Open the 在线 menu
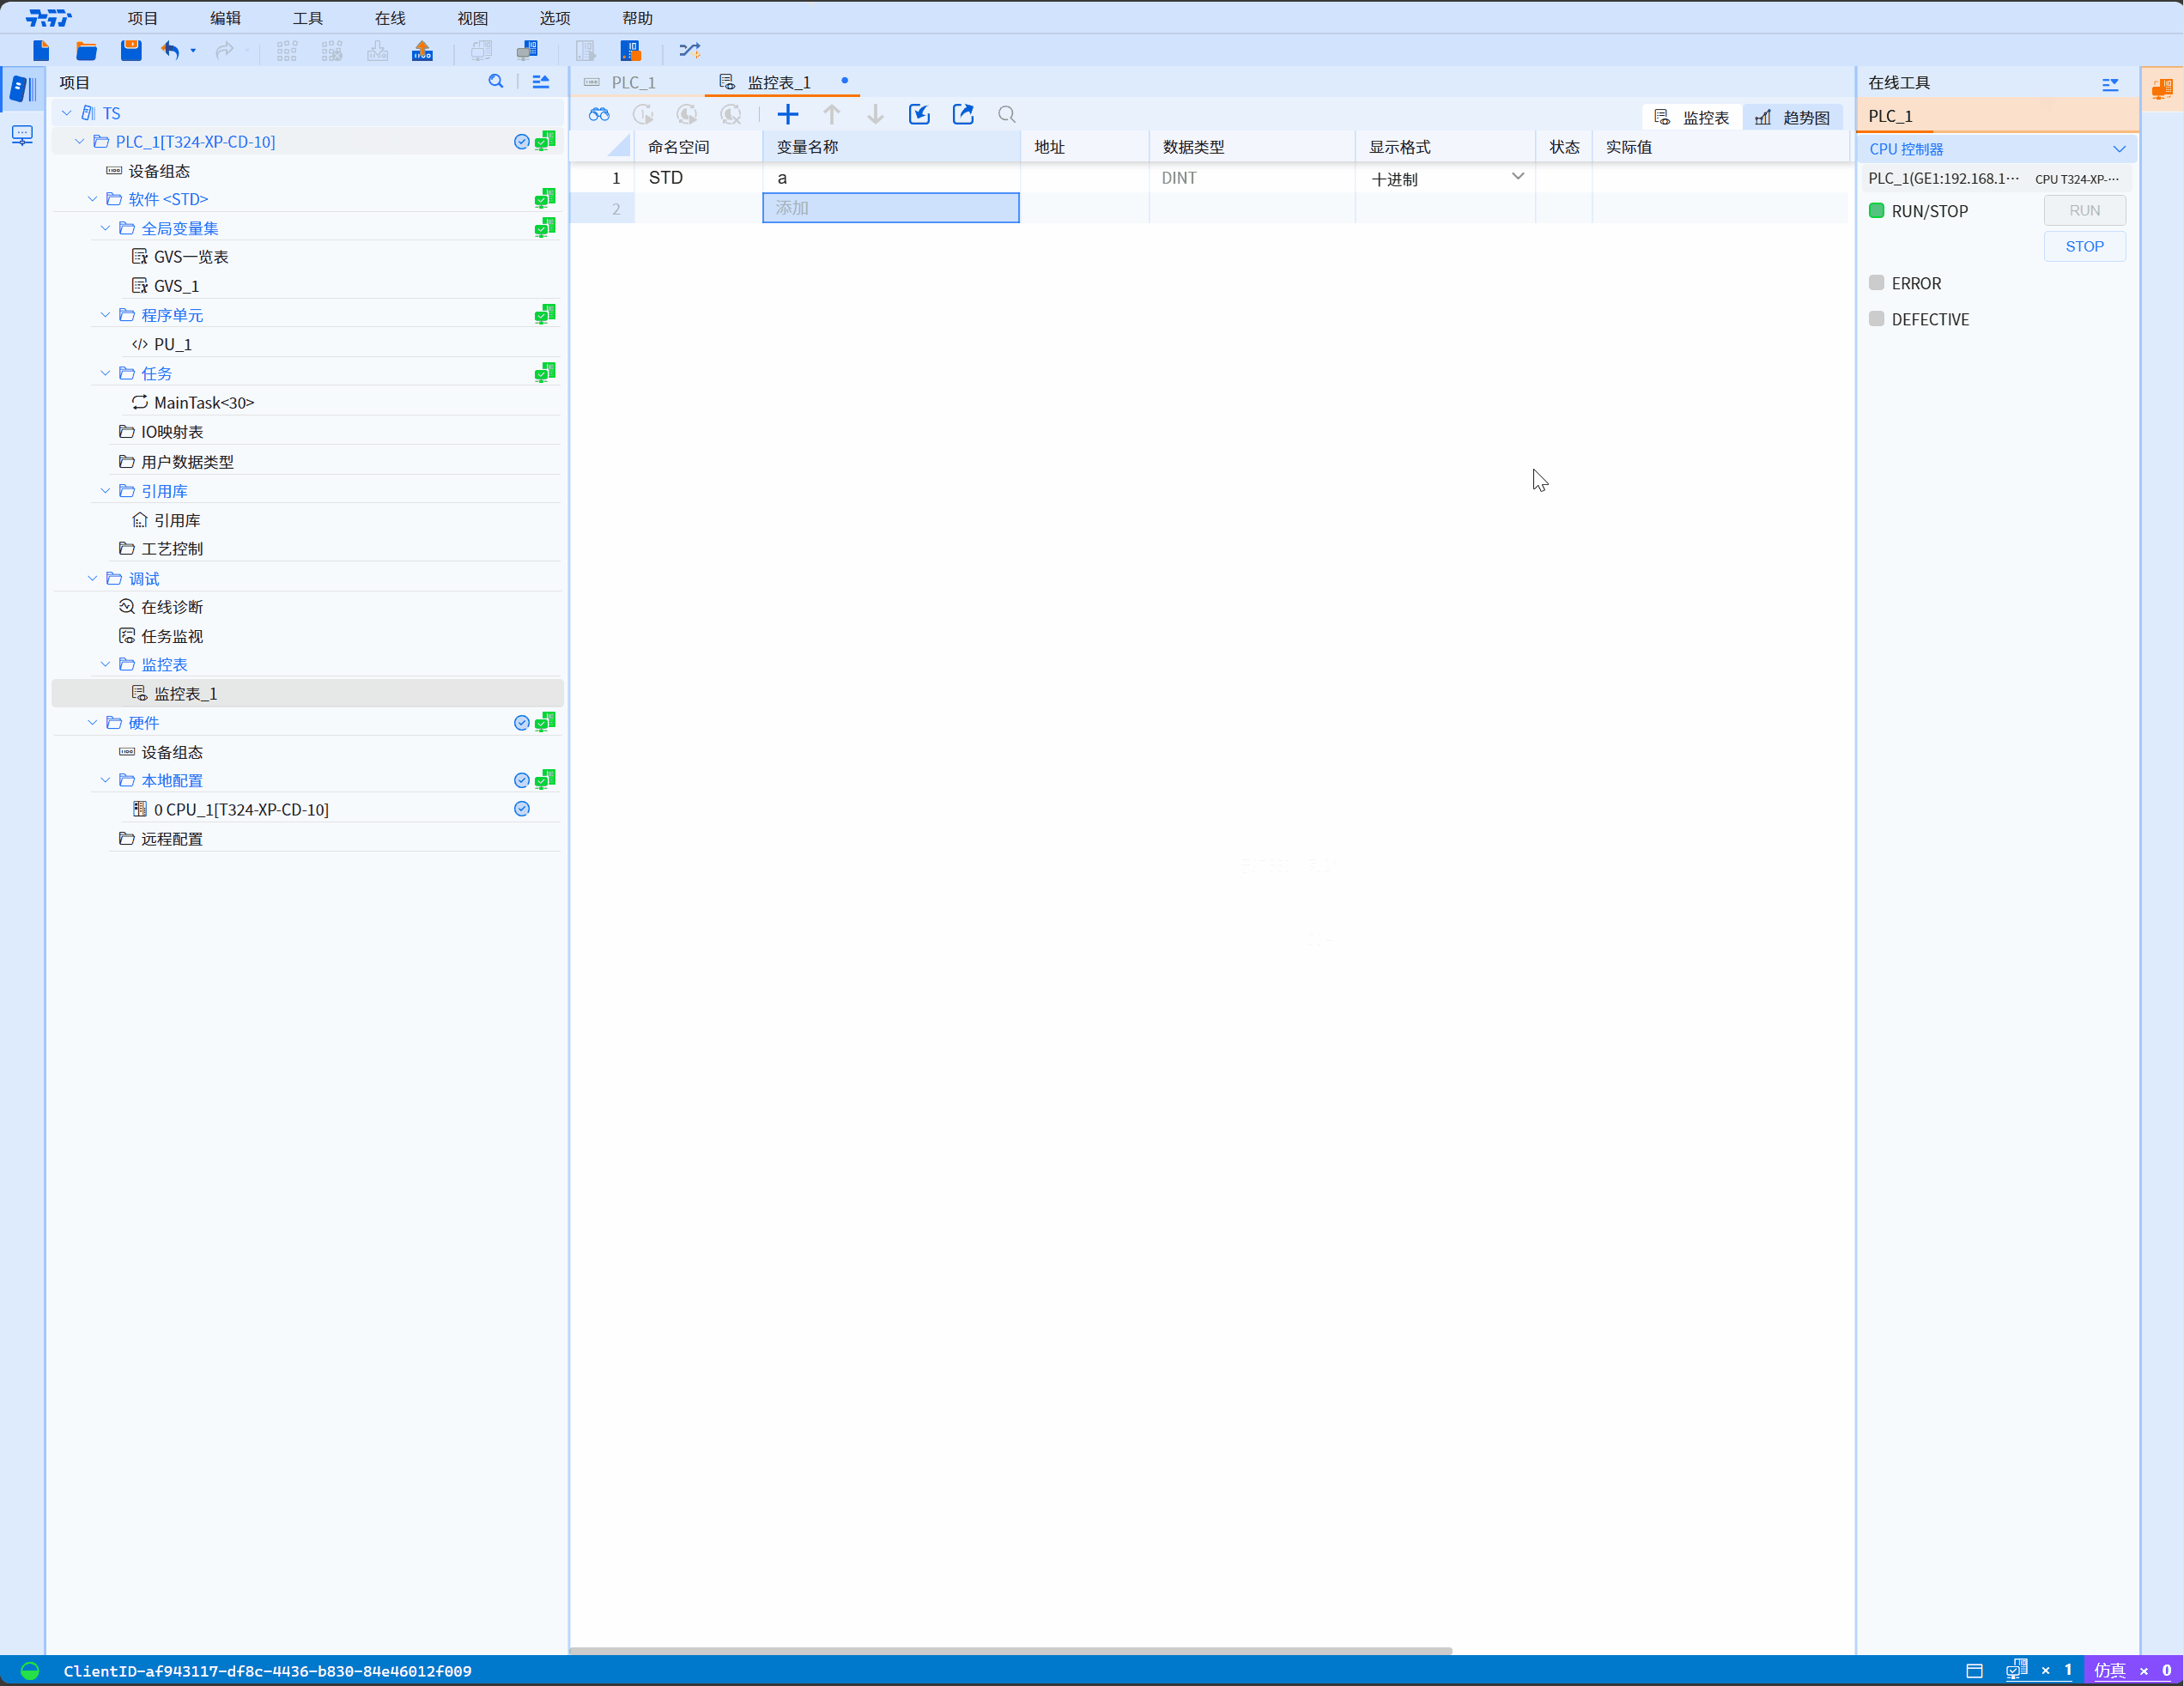Screen dimensions: 2184x1686 click(x=390, y=18)
